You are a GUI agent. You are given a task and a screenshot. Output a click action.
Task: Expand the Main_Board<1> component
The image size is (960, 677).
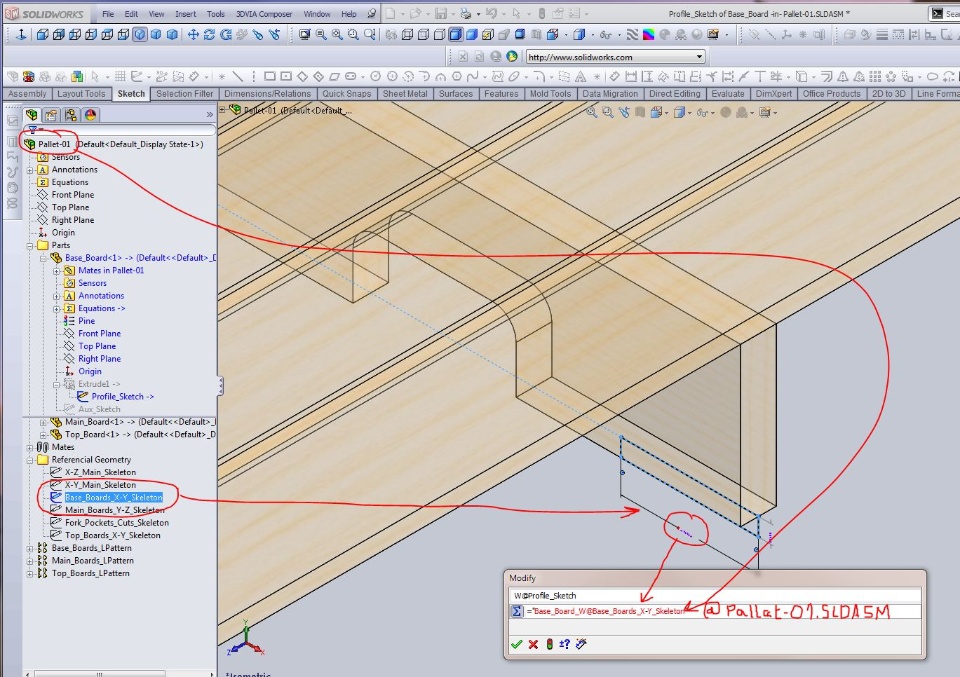click(x=43, y=422)
